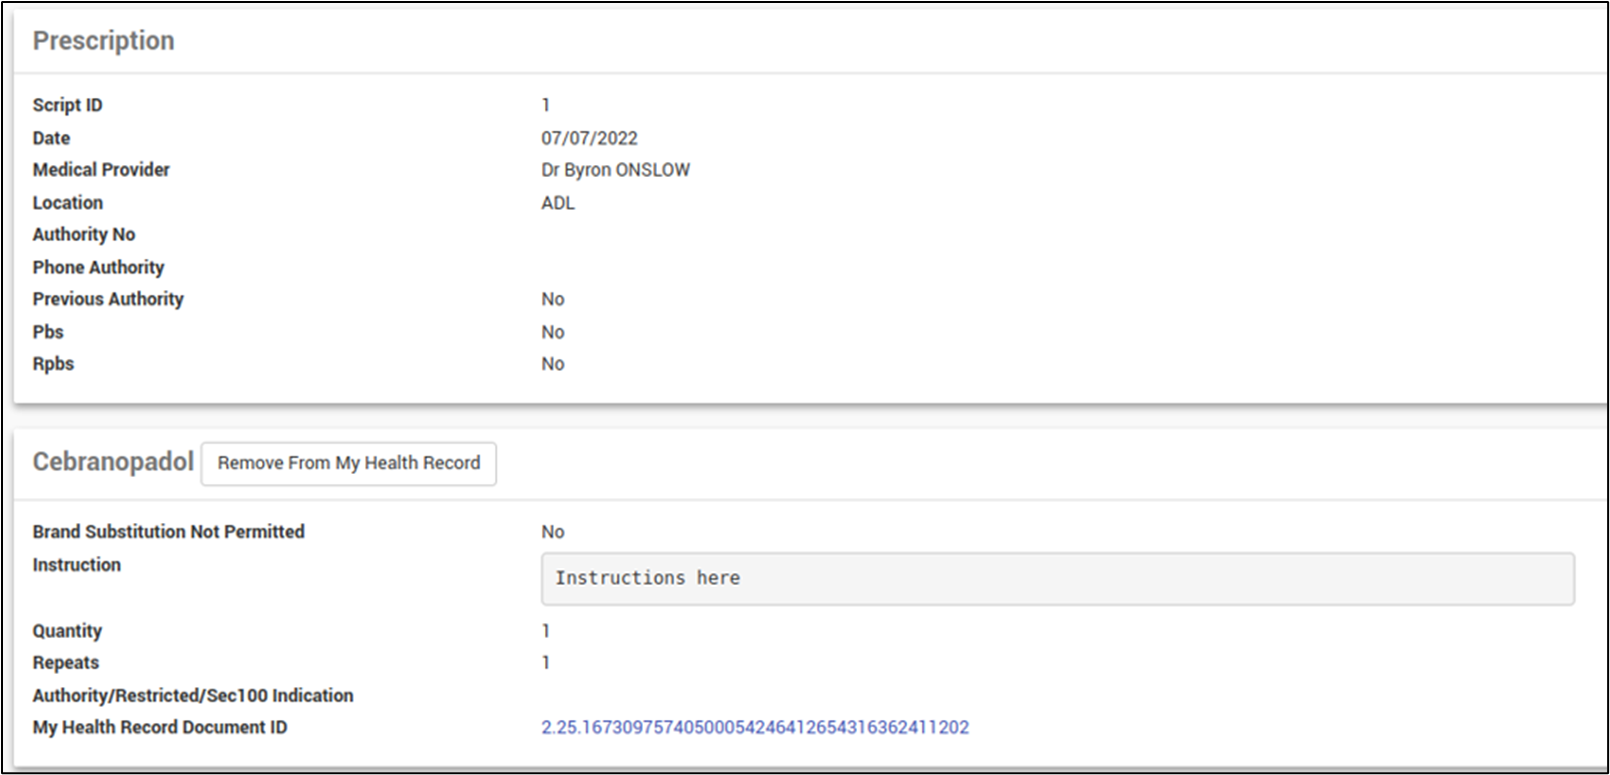
Task: Click the Remove From My Health Record button
Action: (x=348, y=463)
